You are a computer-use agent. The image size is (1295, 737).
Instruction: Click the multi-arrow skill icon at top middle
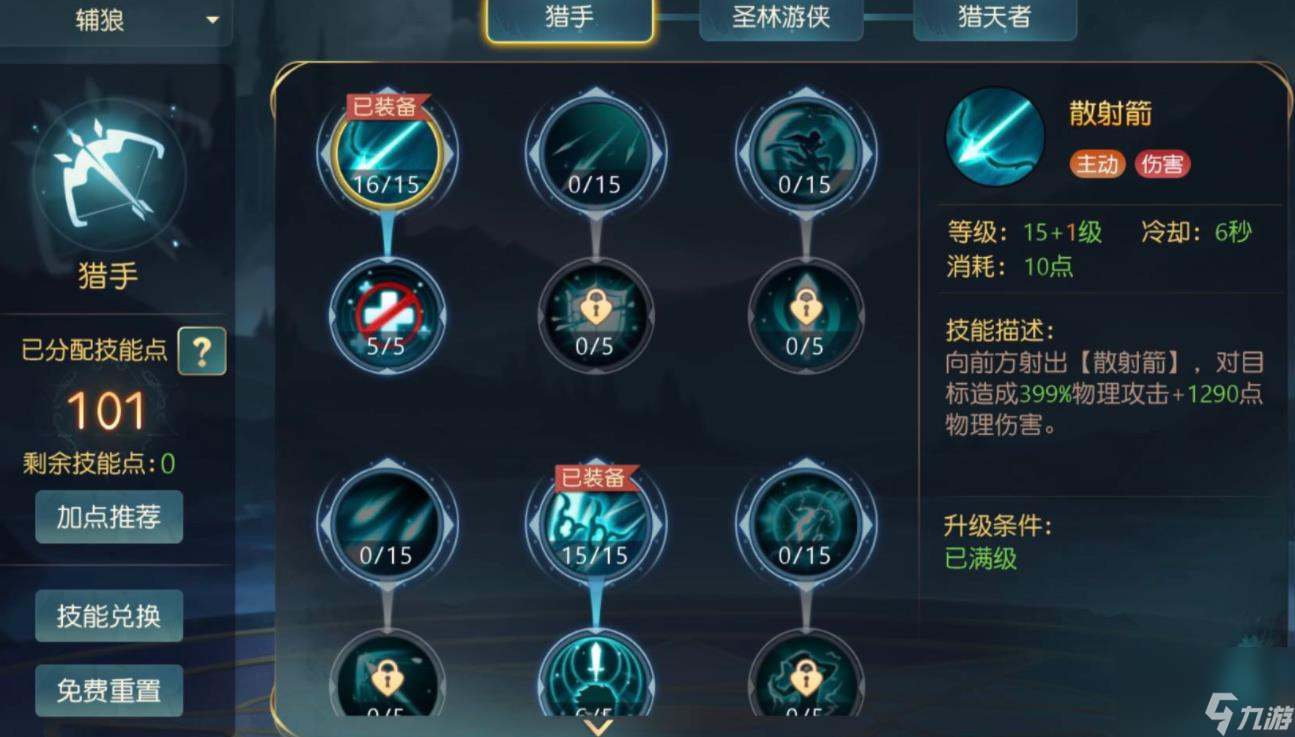[595, 153]
